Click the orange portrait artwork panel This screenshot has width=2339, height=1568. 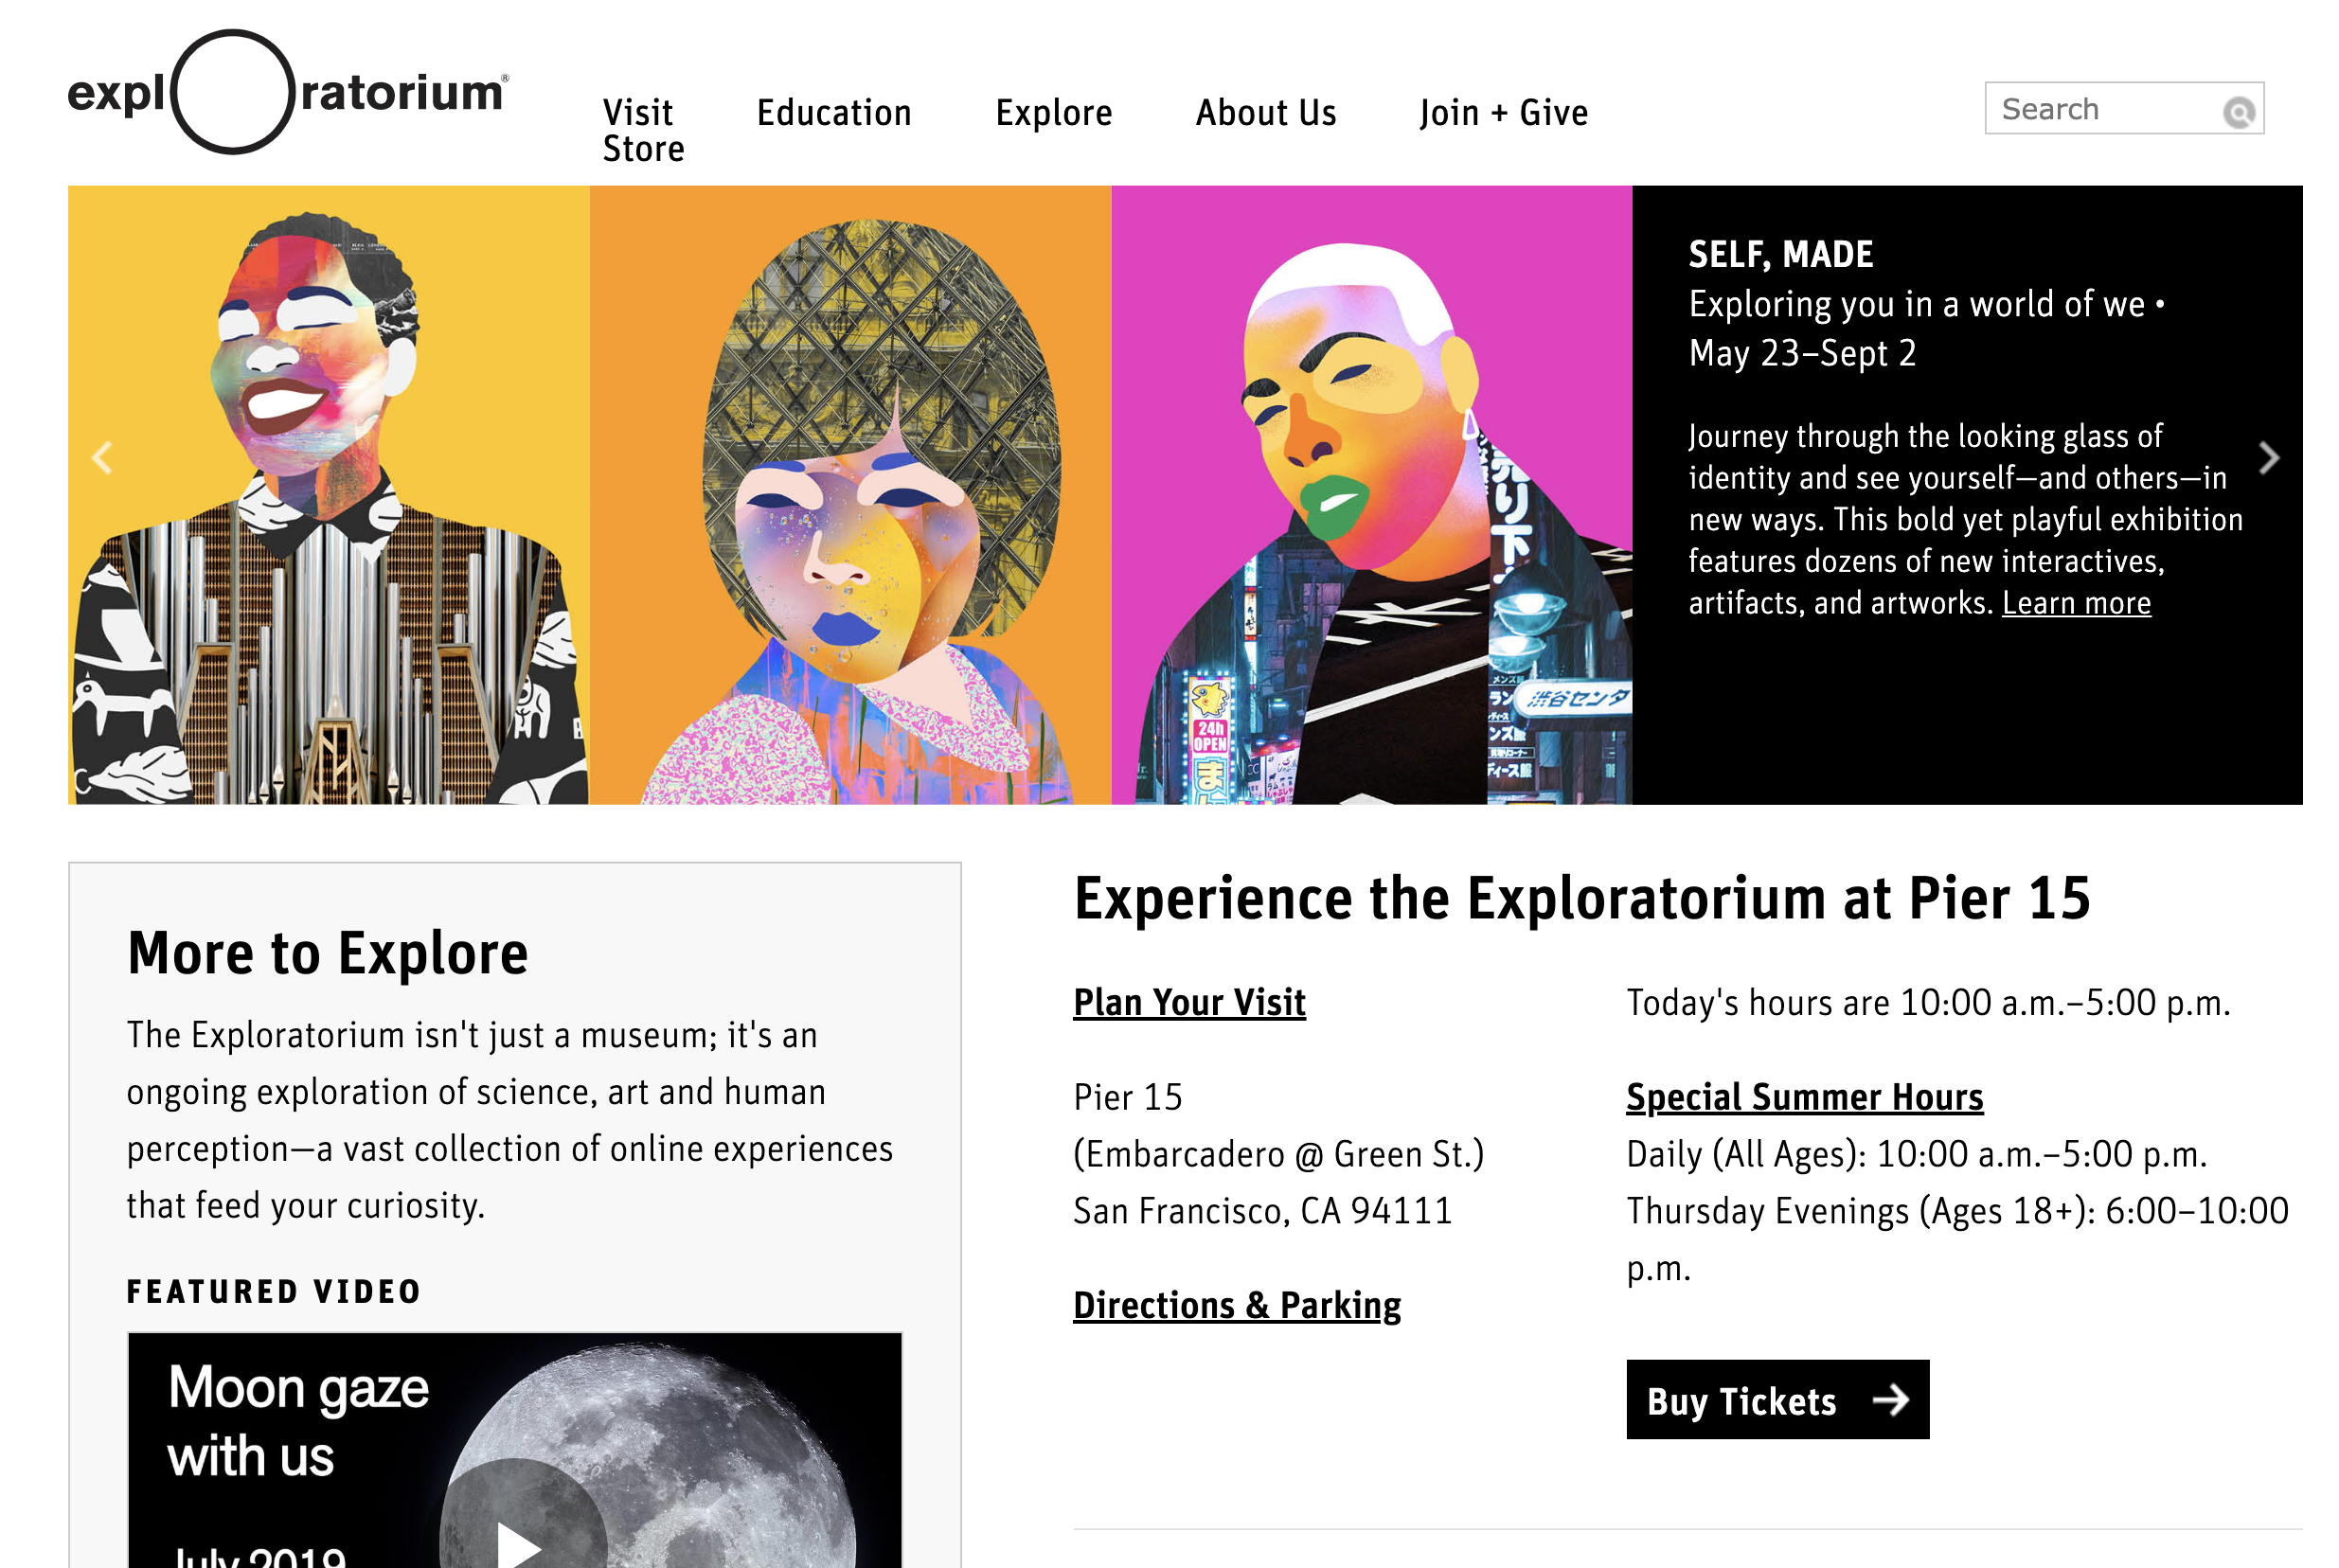850,495
